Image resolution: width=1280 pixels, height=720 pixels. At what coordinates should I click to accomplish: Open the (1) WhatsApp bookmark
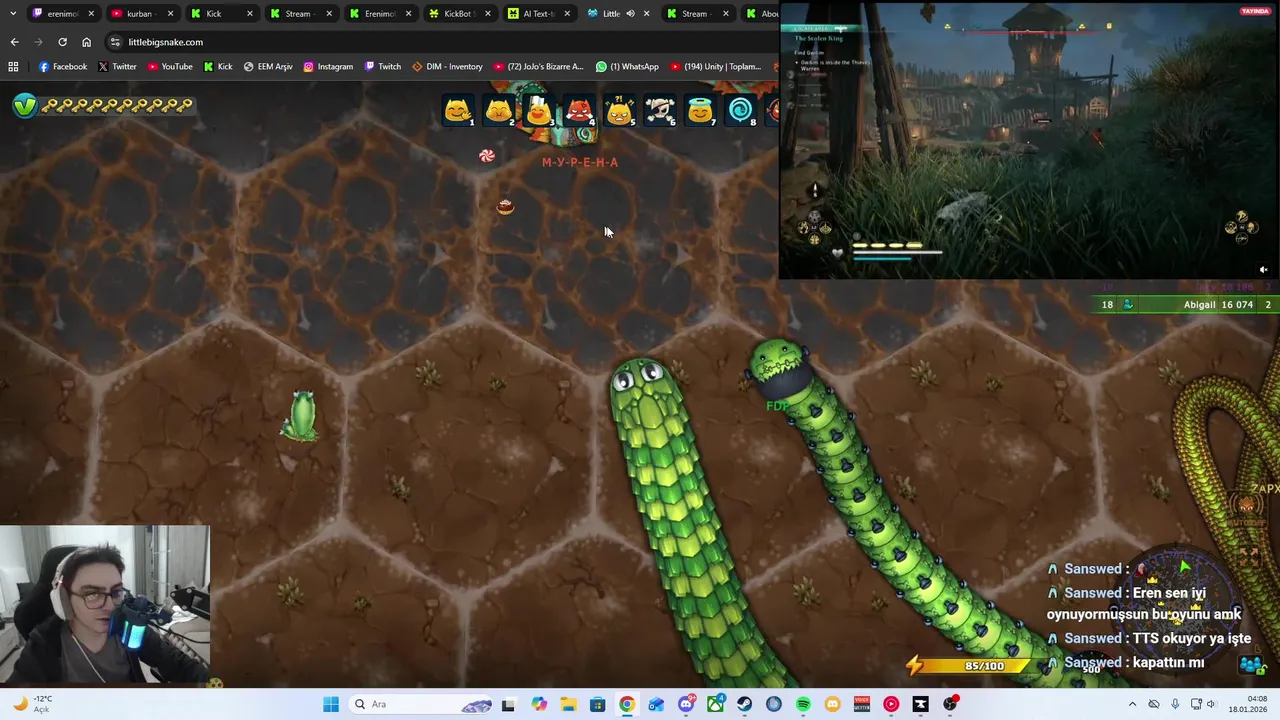point(627,67)
